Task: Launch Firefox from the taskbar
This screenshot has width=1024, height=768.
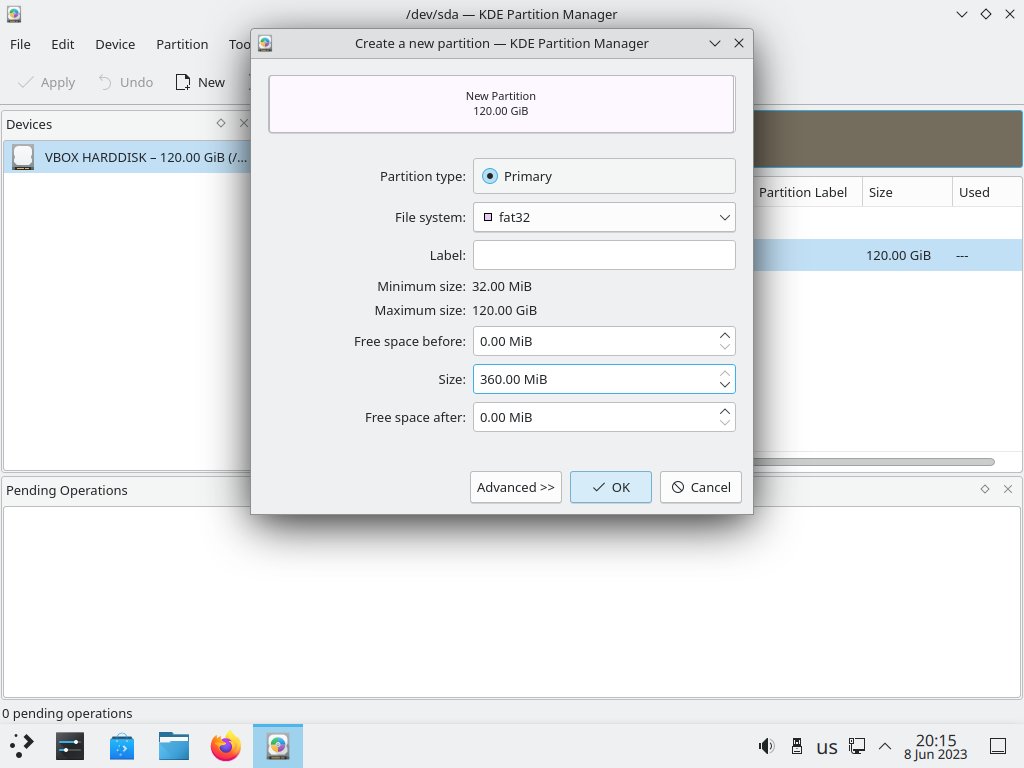Action: [225, 746]
